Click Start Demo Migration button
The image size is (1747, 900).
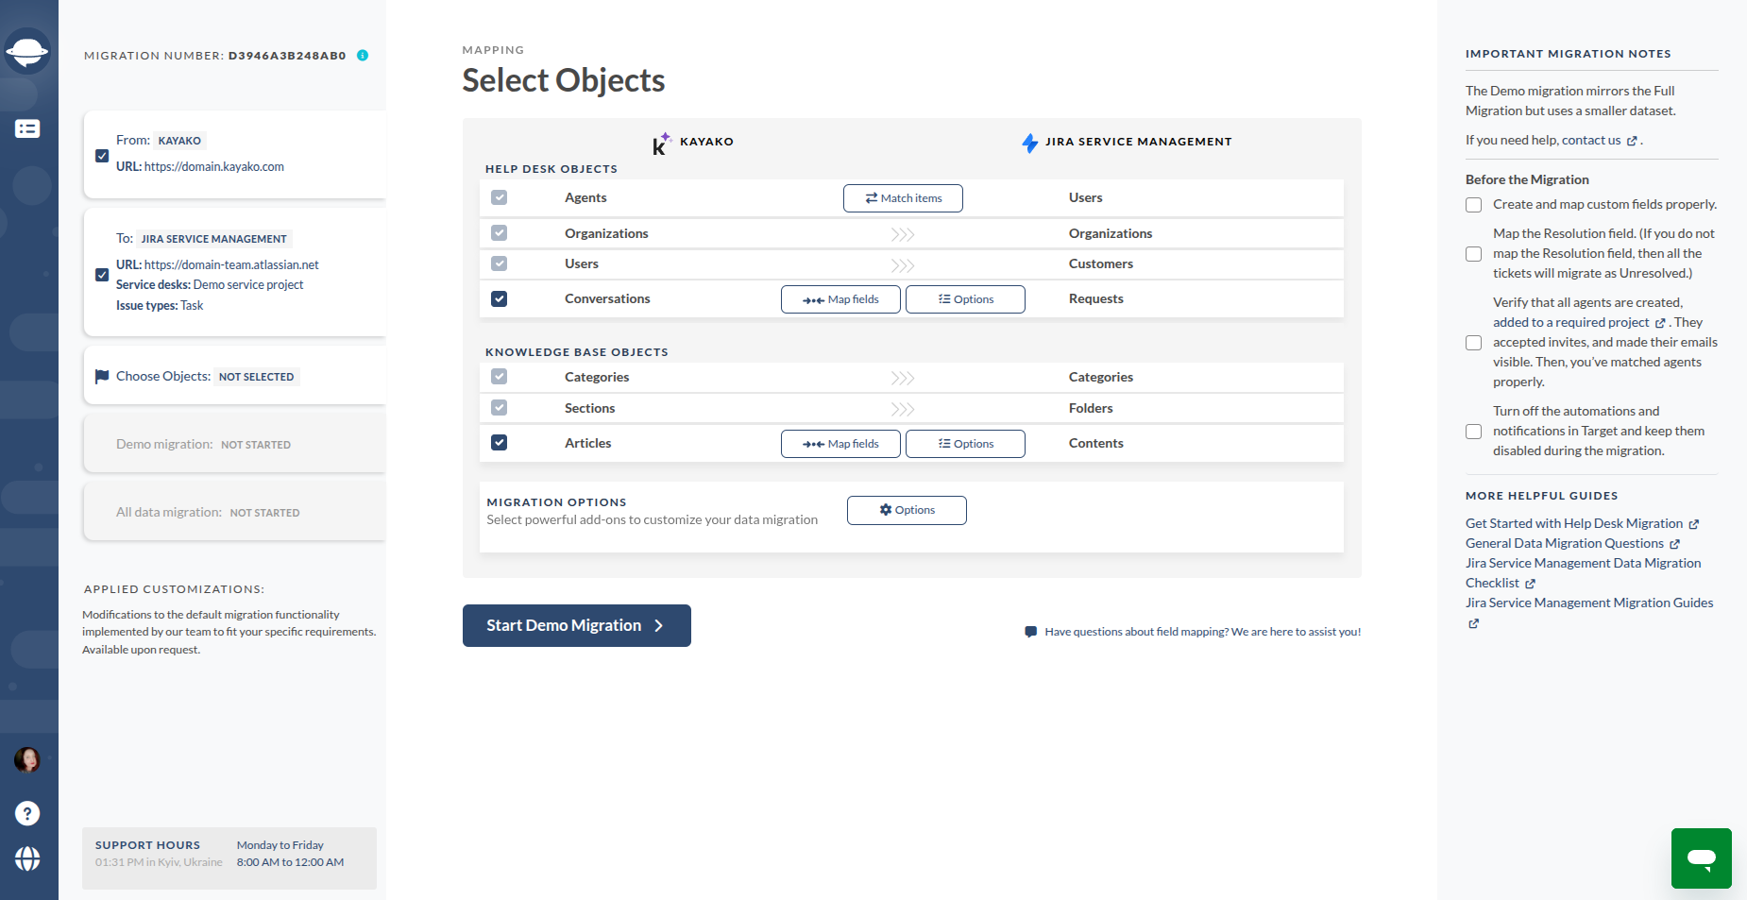[576, 625]
